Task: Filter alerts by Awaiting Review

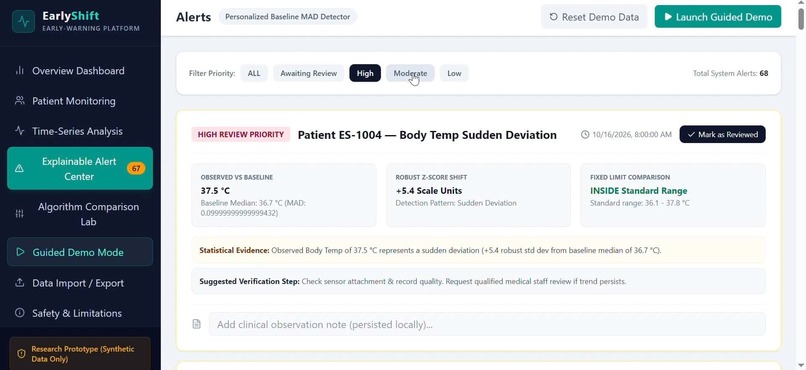Action: (x=308, y=73)
